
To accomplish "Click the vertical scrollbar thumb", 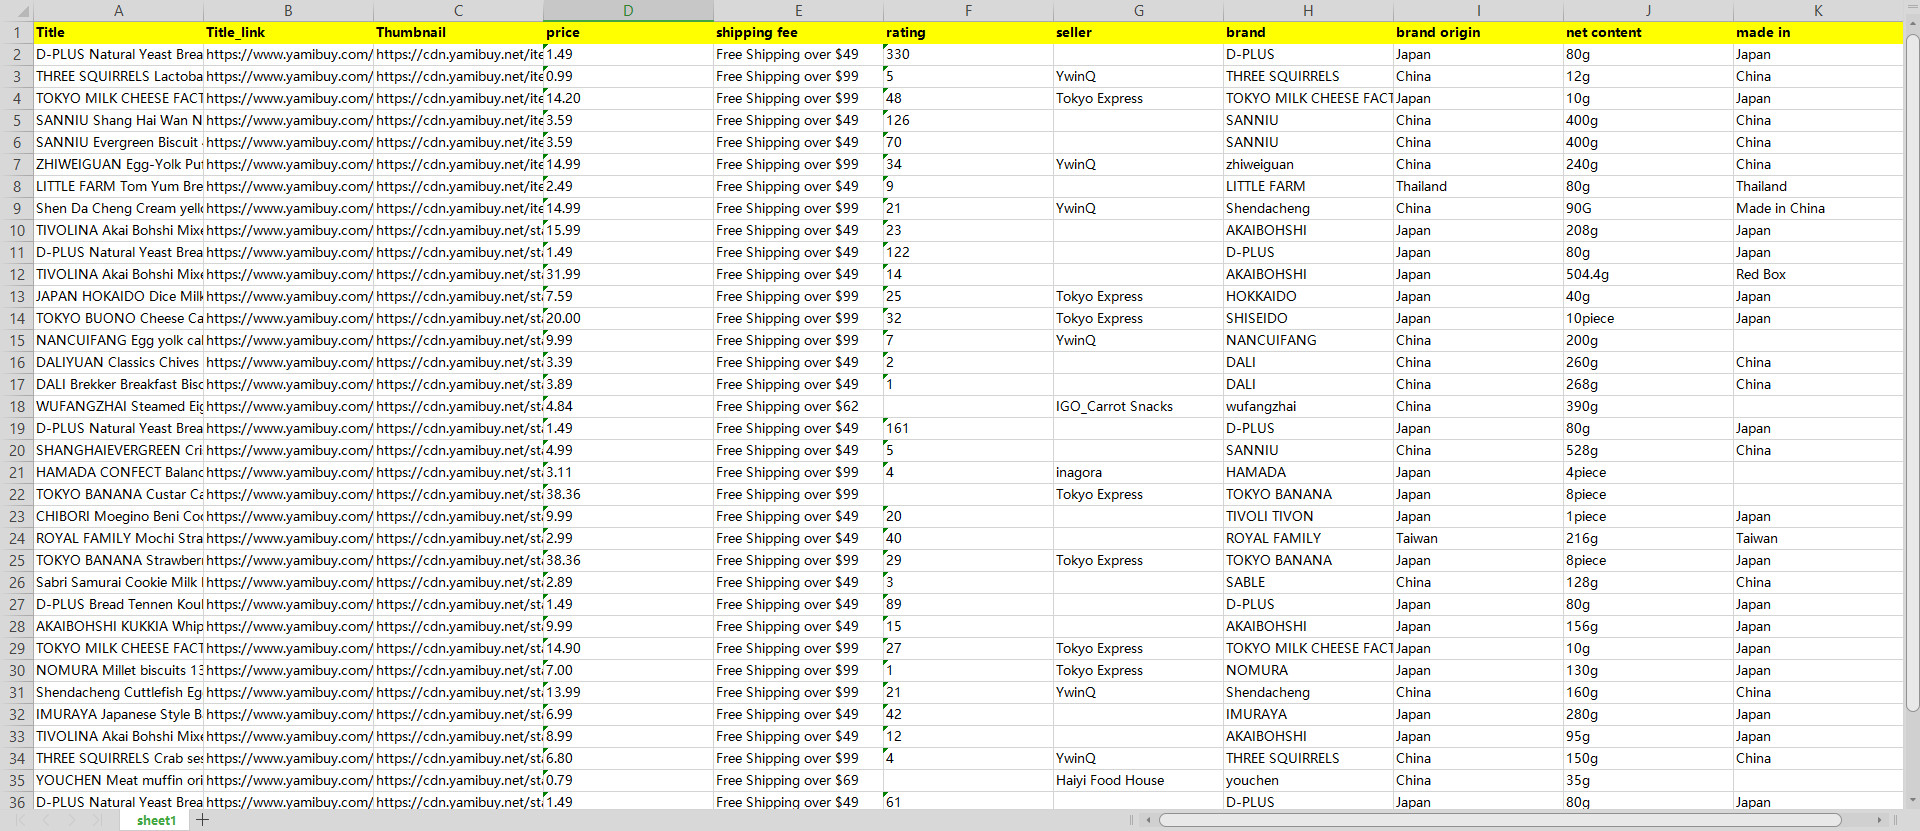I will click(1912, 370).
